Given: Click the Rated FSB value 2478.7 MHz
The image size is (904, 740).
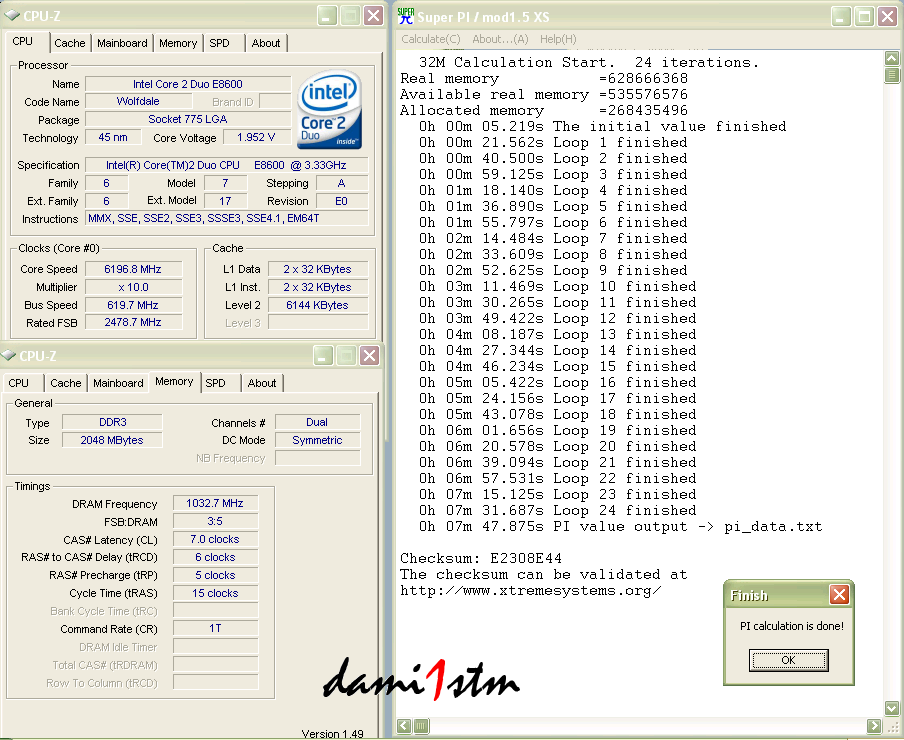Looking at the screenshot, I should click(x=133, y=322).
